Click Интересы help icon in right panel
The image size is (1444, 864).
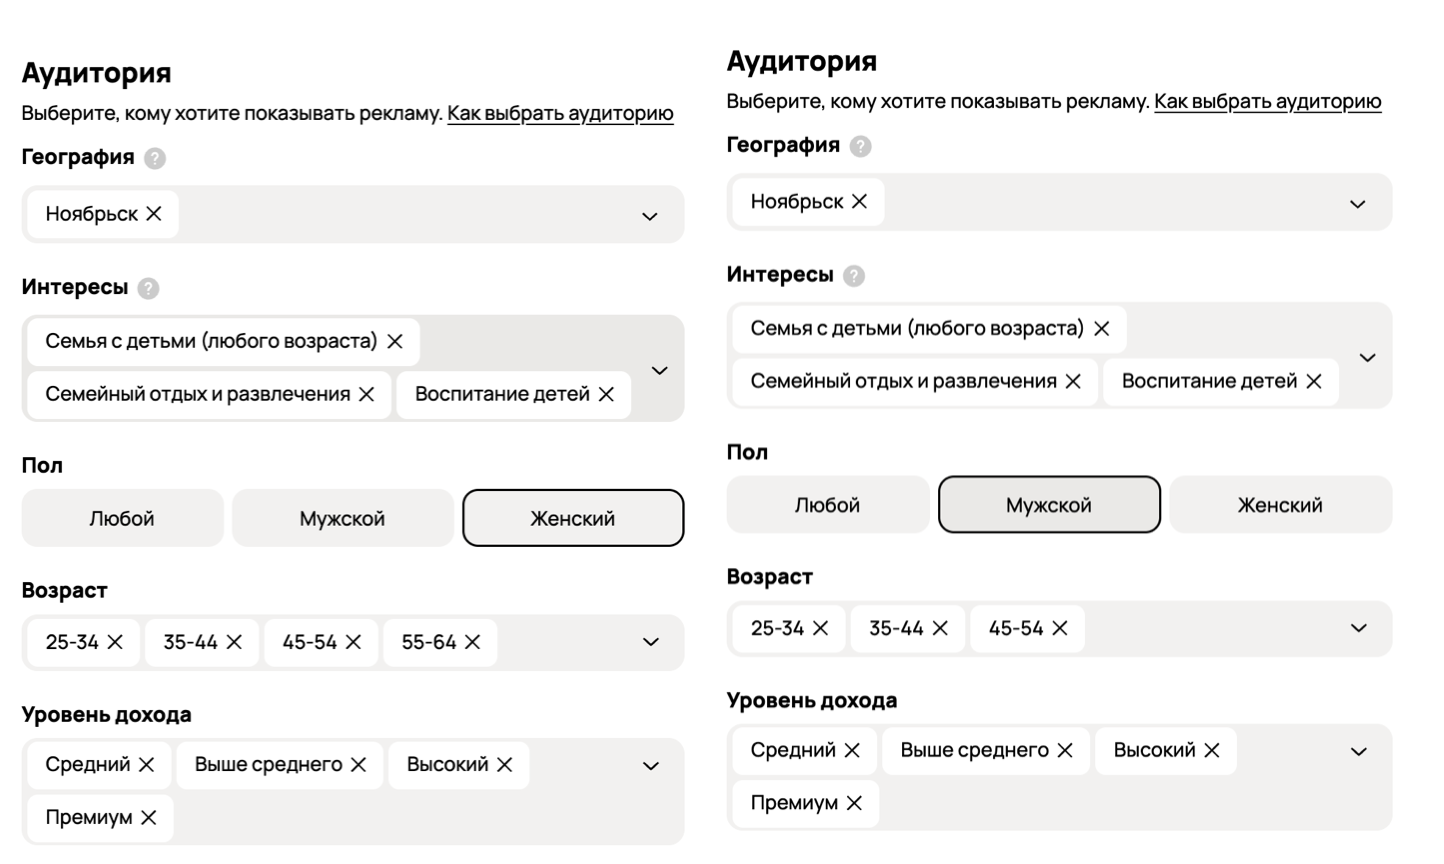(854, 276)
